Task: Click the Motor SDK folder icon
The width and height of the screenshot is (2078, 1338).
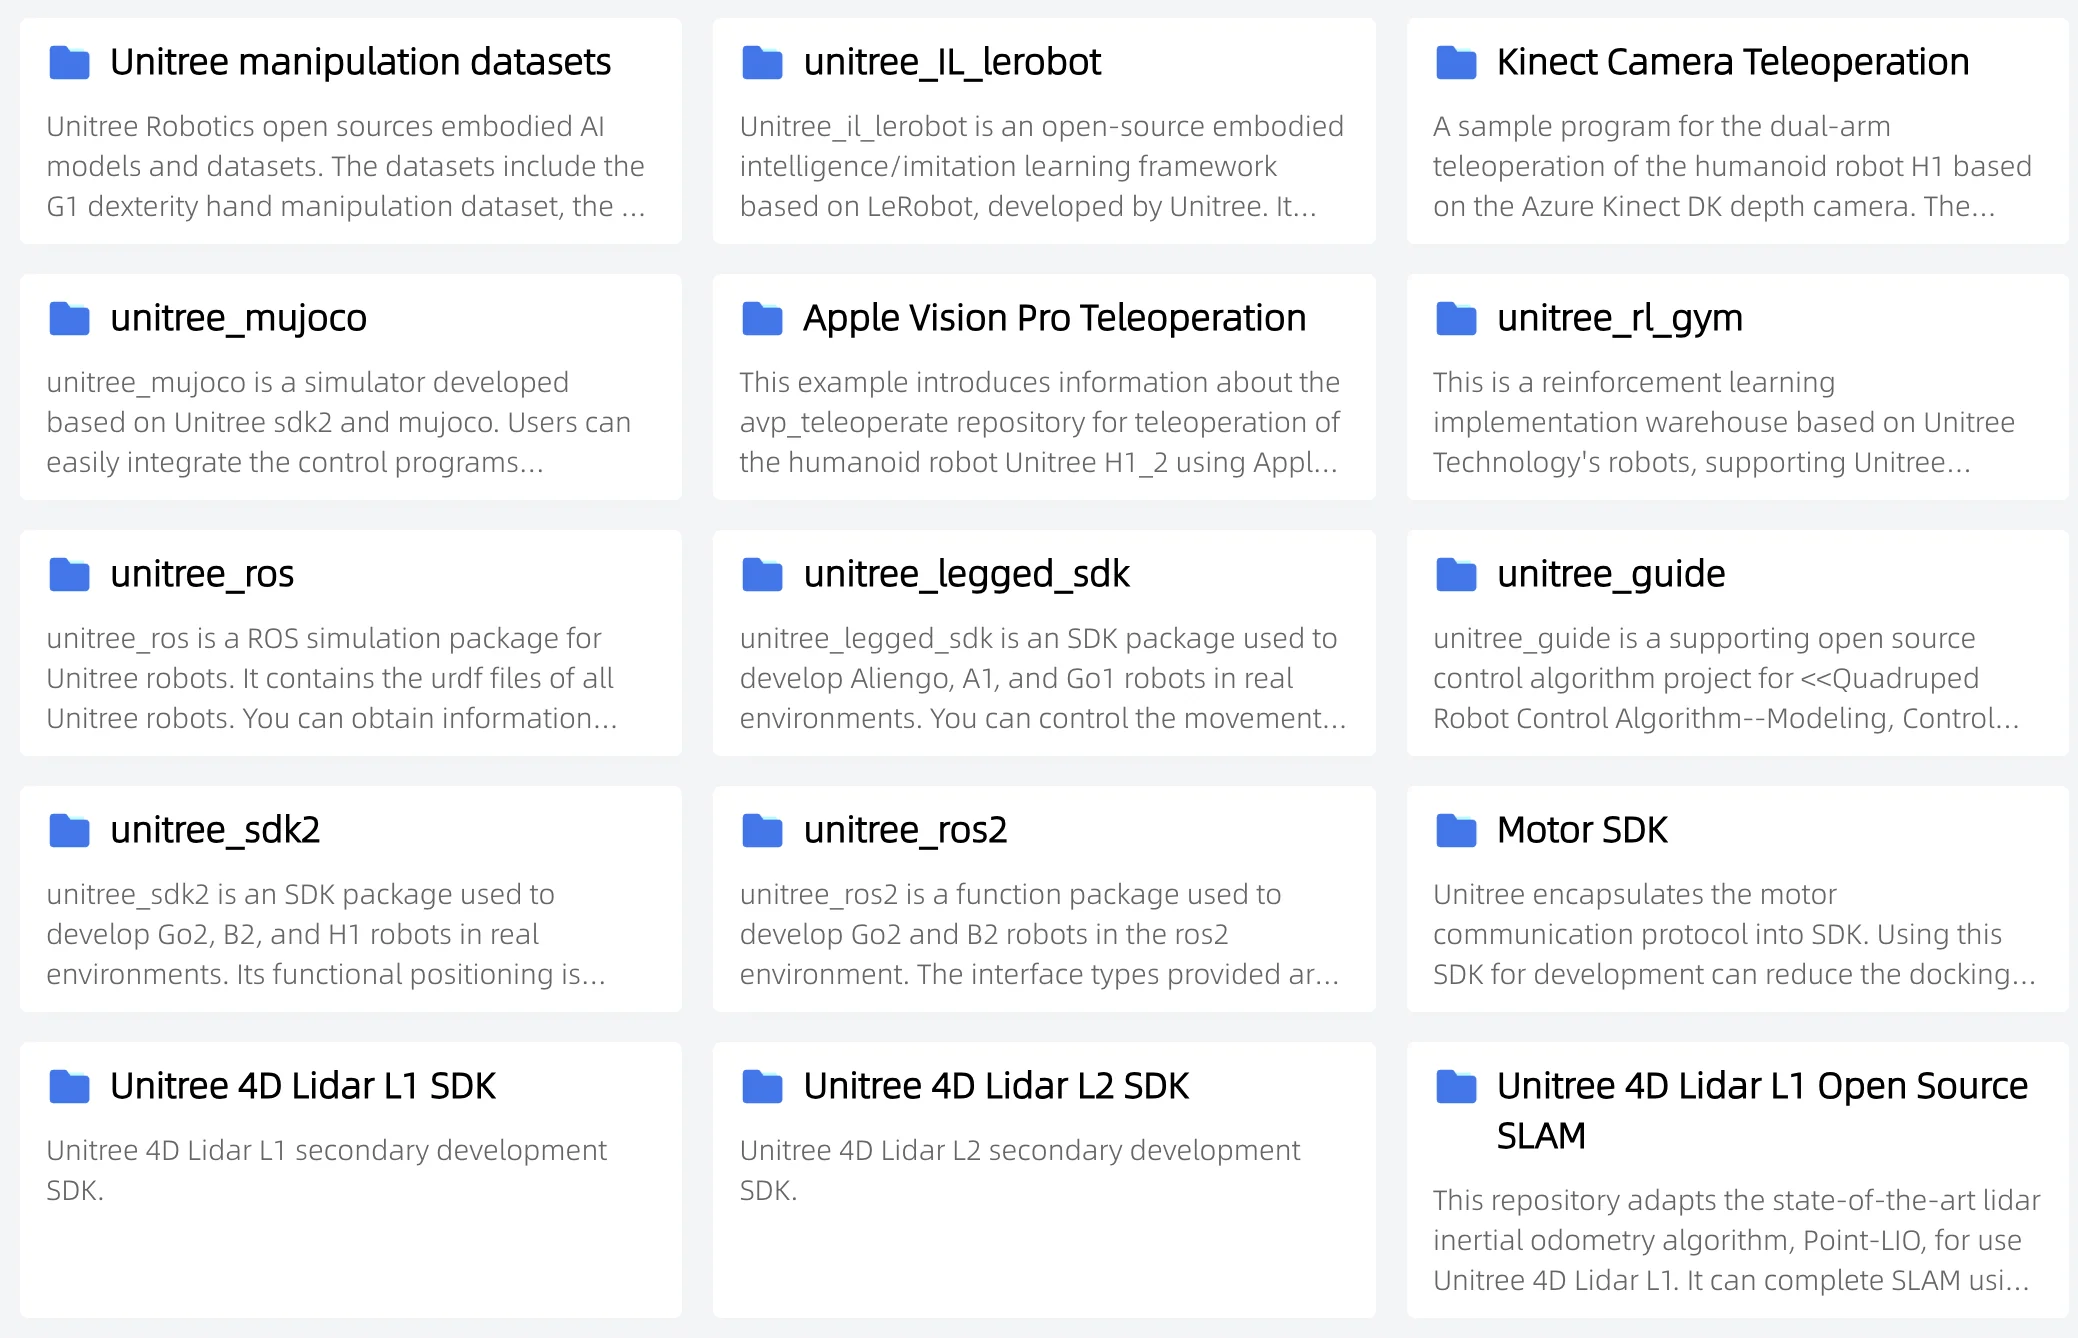Action: 1455,830
